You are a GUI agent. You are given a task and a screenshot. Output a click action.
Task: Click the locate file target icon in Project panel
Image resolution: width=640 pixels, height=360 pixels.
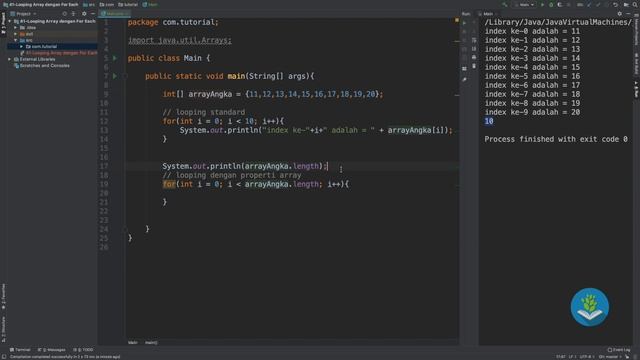[x=64, y=13]
